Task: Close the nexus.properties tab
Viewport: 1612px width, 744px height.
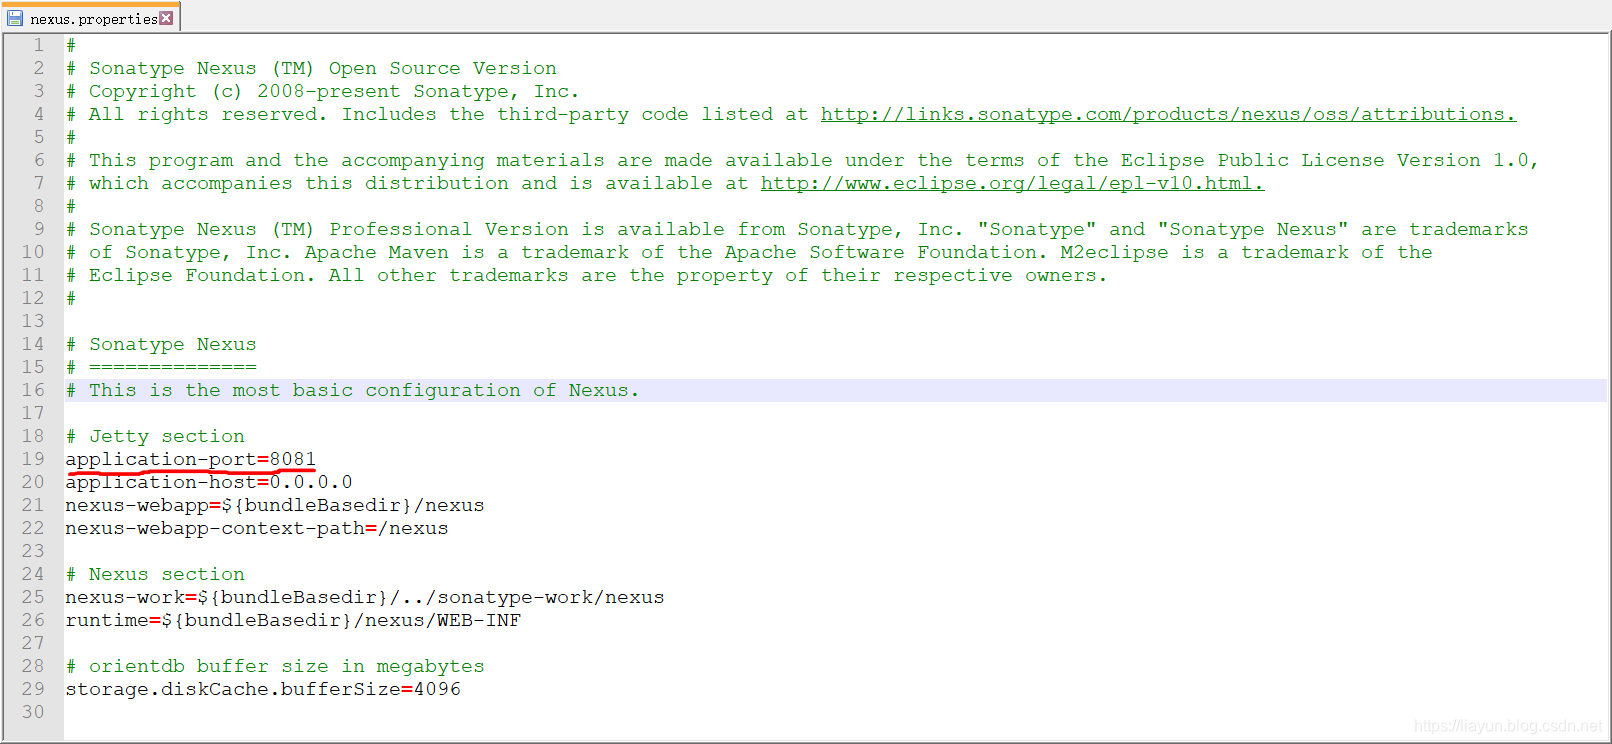Action: click(x=166, y=18)
